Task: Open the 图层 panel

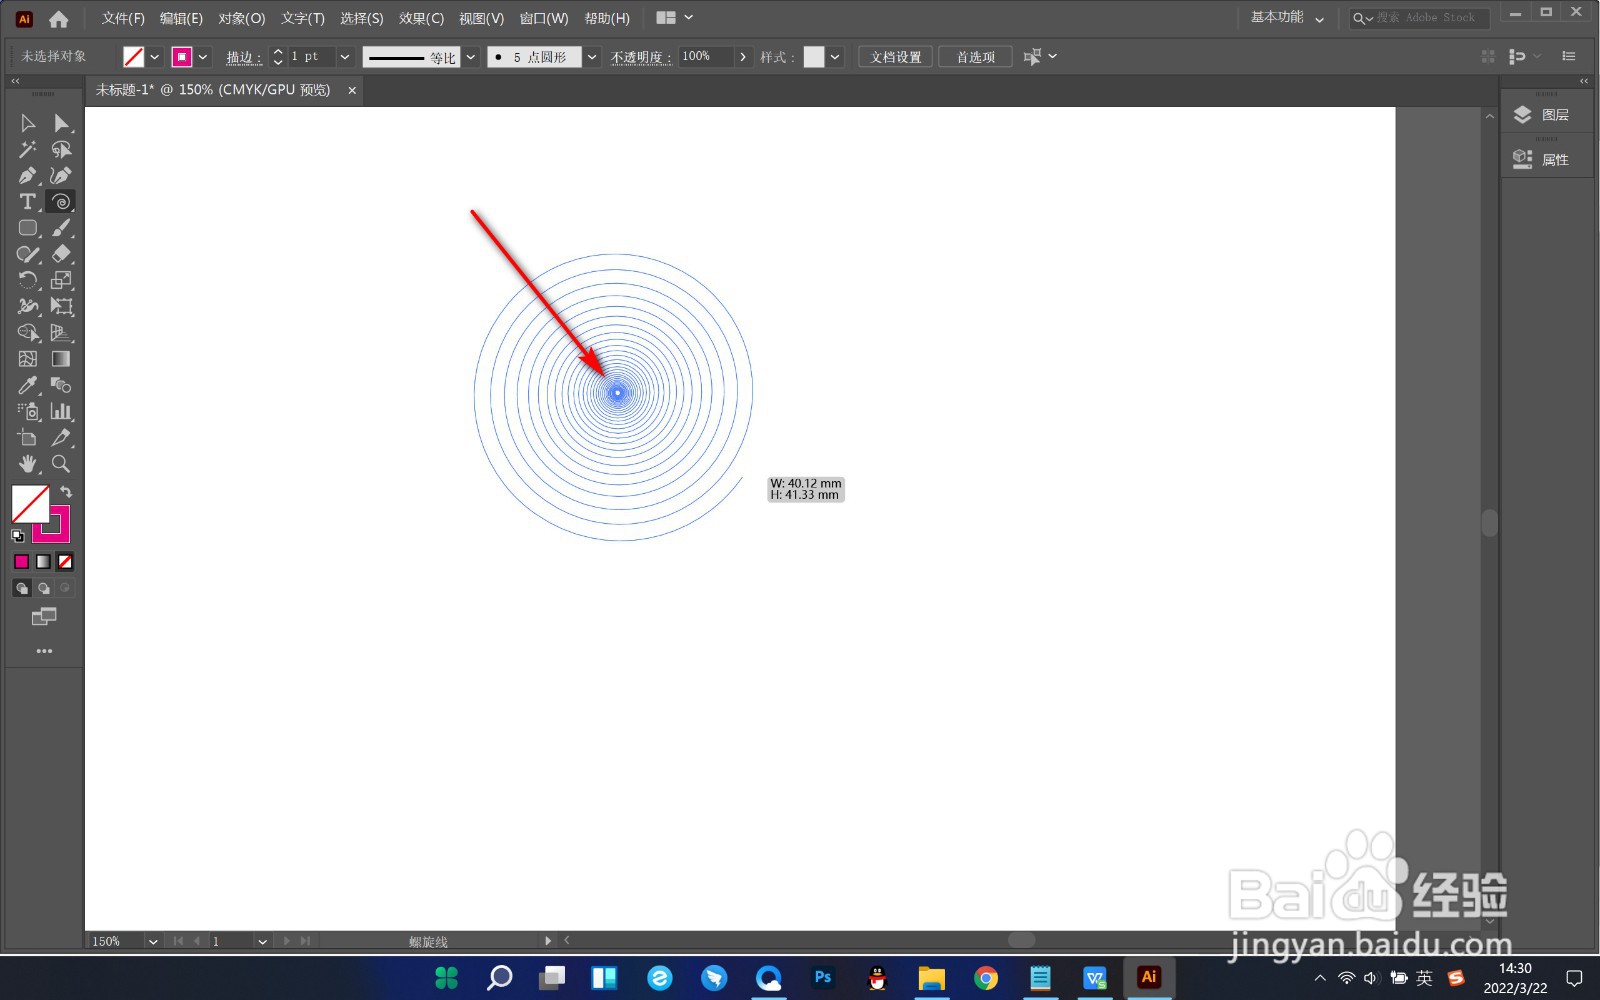Action: 1547,115
